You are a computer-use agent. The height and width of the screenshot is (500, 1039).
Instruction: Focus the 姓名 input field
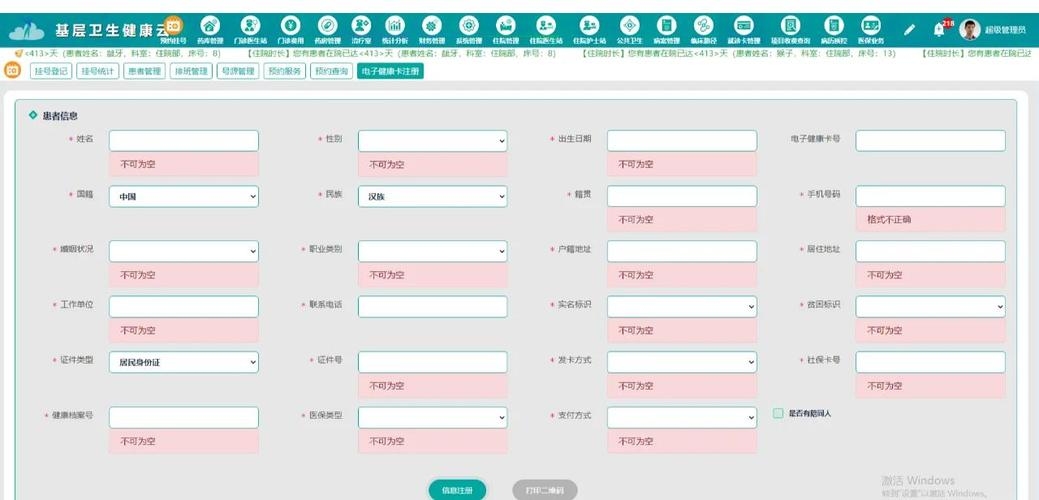pos(184,140)
